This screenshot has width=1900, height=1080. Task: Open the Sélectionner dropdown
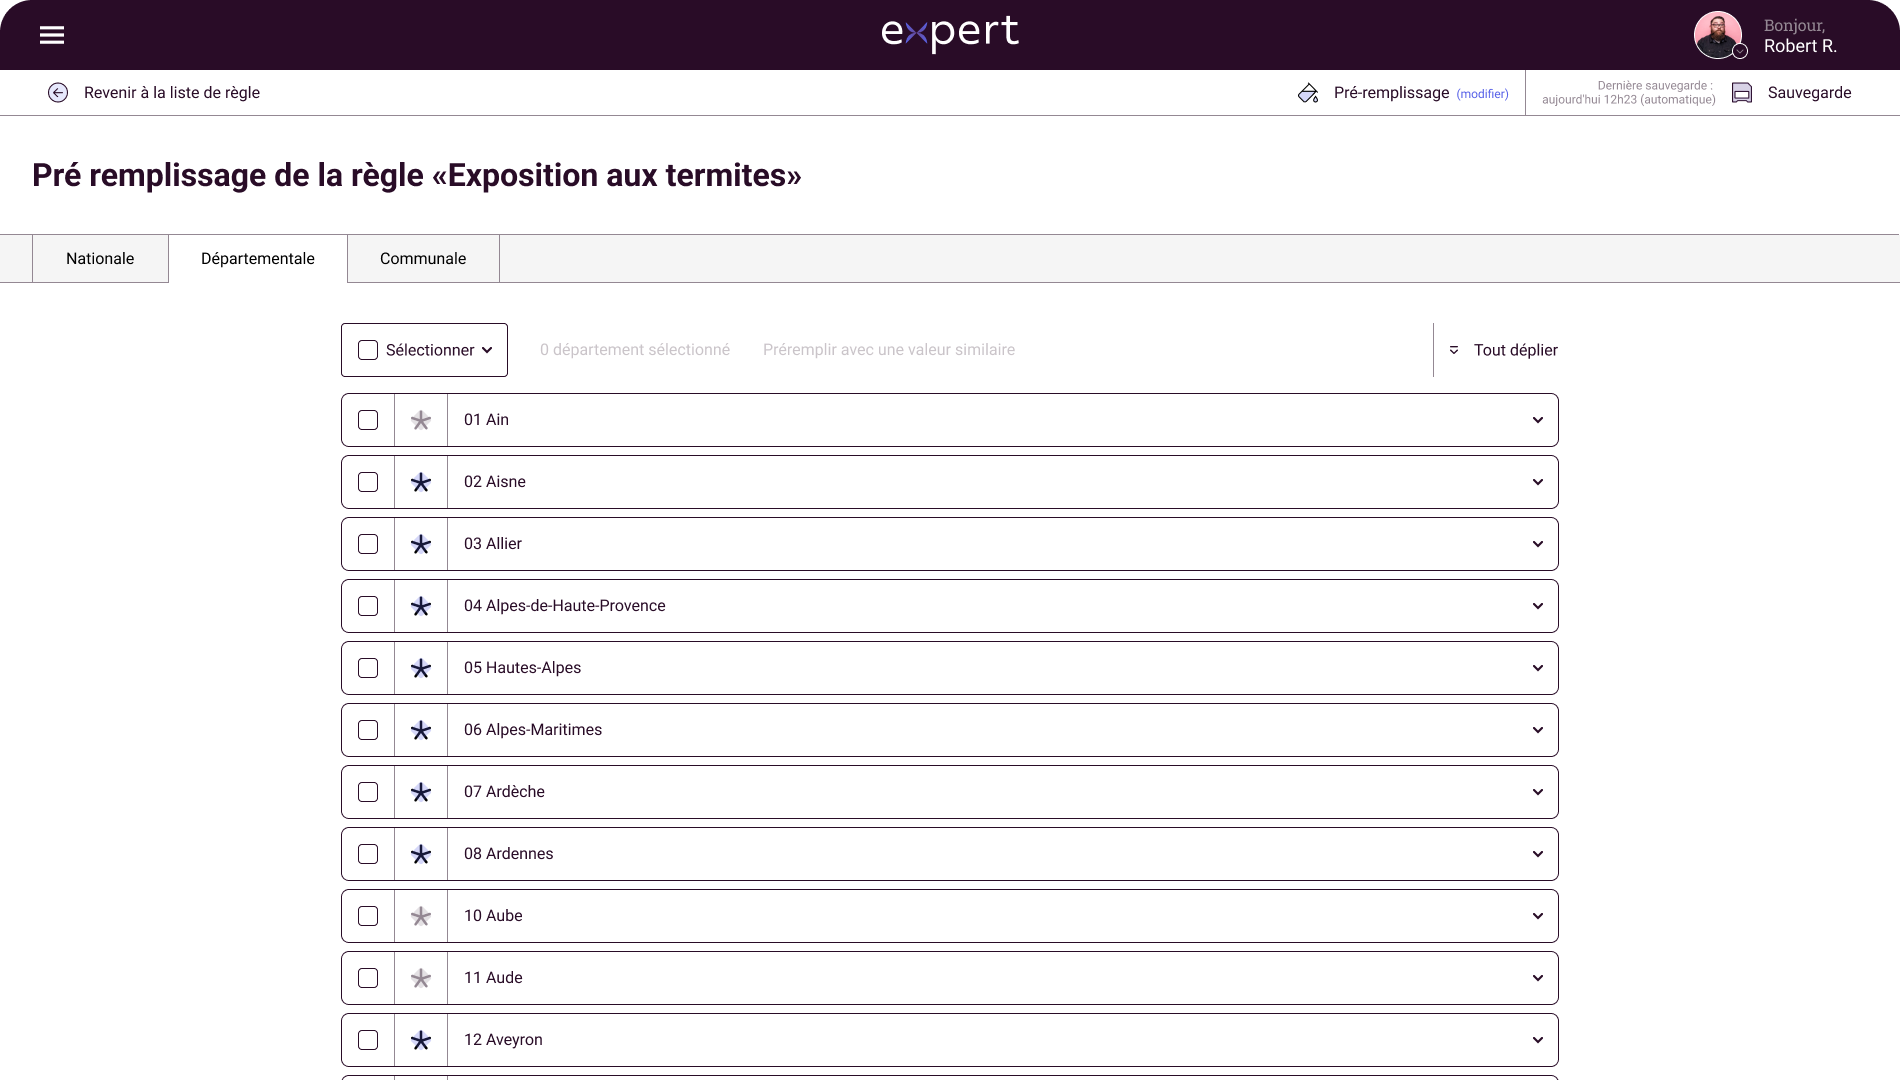[x=424, y=350]
